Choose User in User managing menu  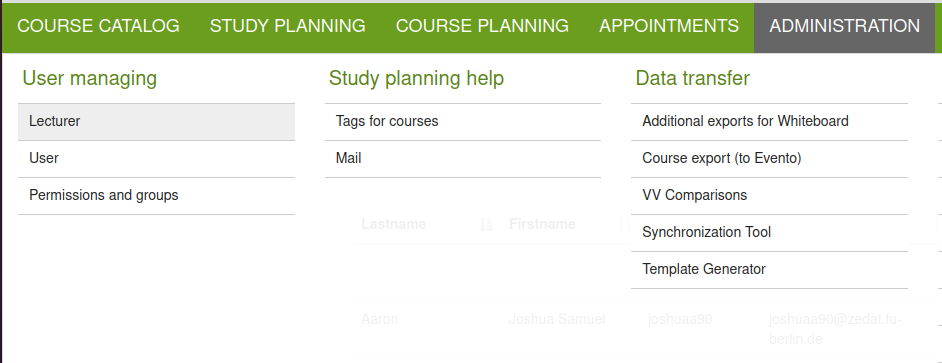tap(156, 159)
